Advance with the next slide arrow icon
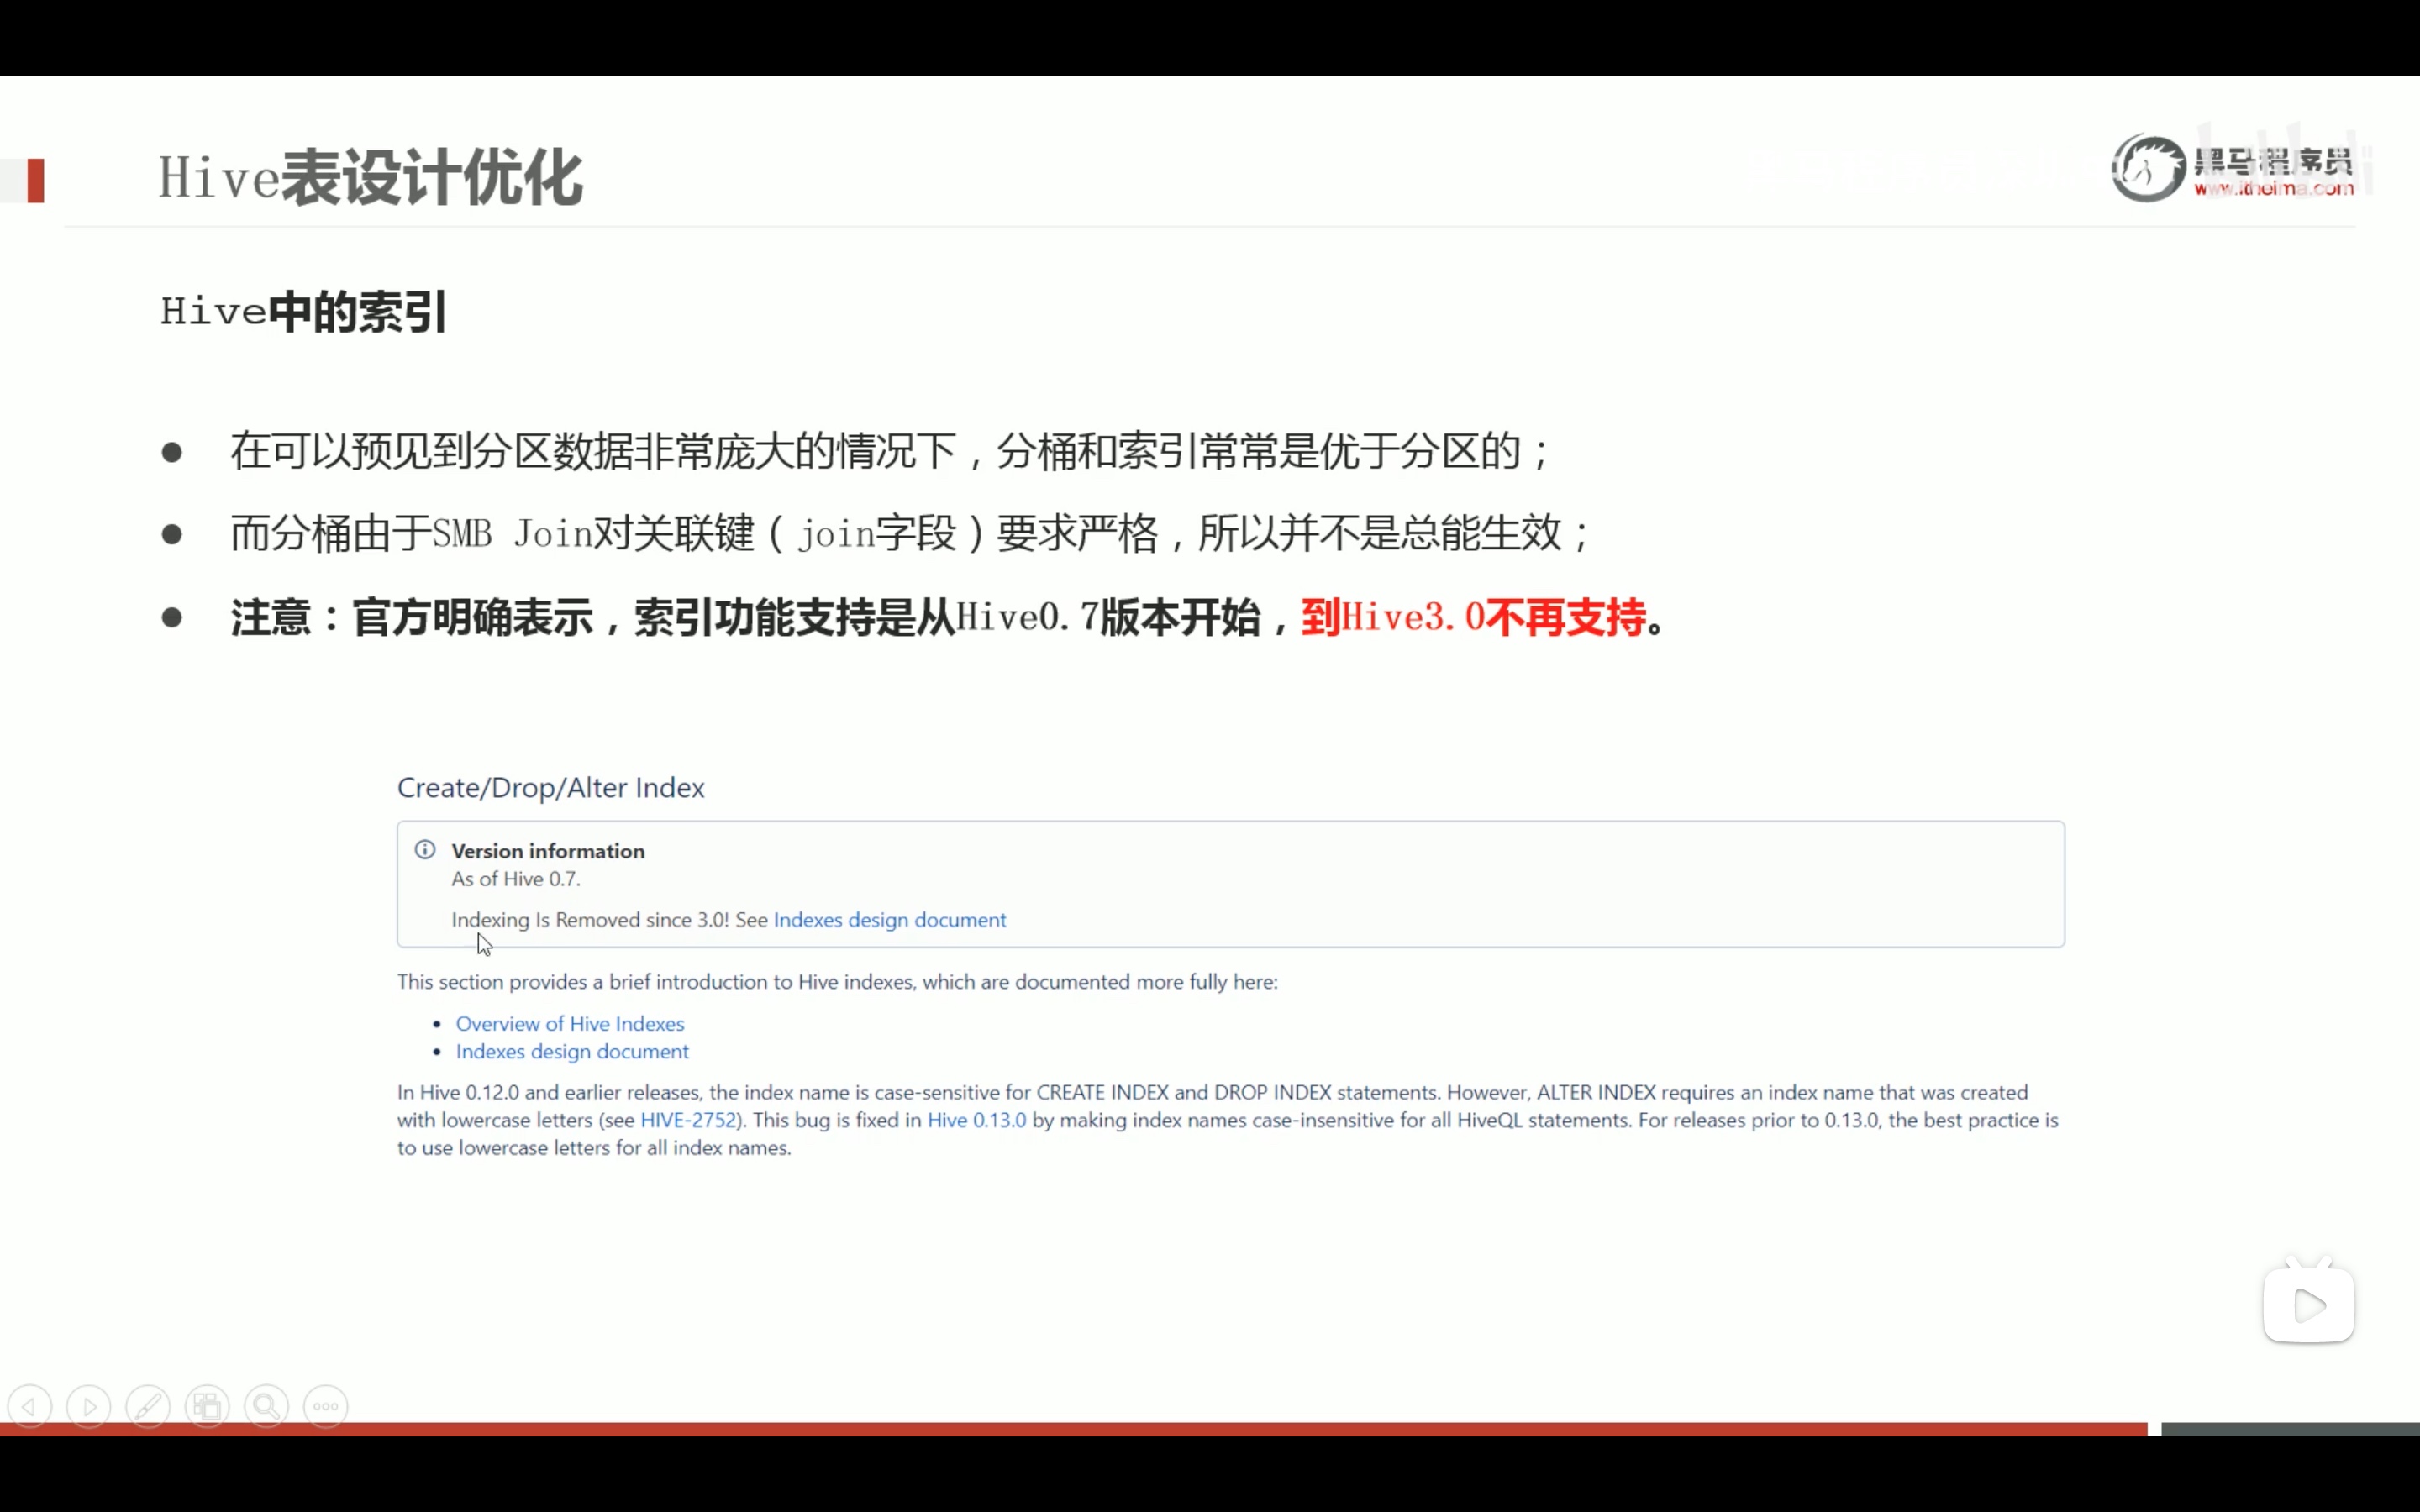The image size is (2420, 1512). click(88, 1407)
